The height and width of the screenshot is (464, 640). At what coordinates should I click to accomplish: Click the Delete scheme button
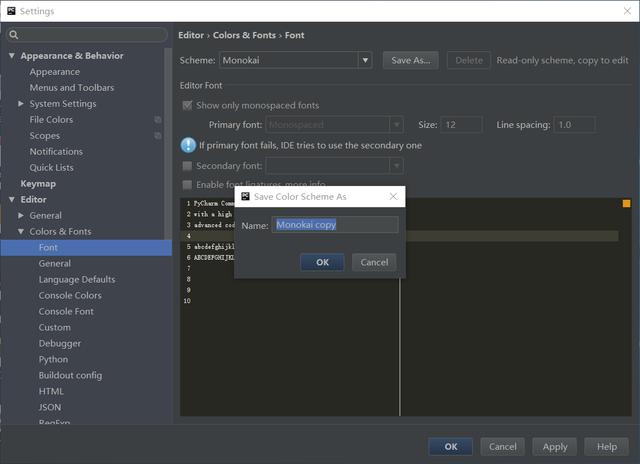[x=469, y=60]
